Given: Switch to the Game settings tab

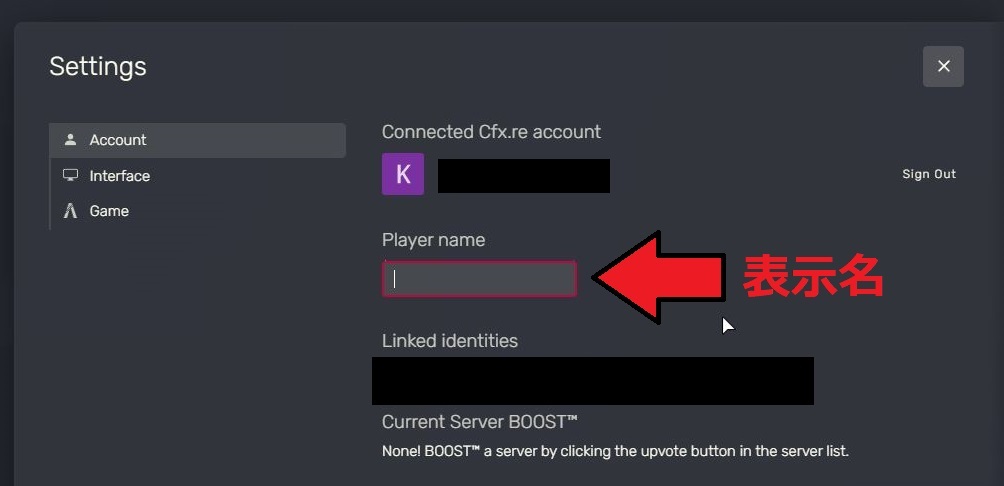Looking at the screenshot, I should click(198, 211).
